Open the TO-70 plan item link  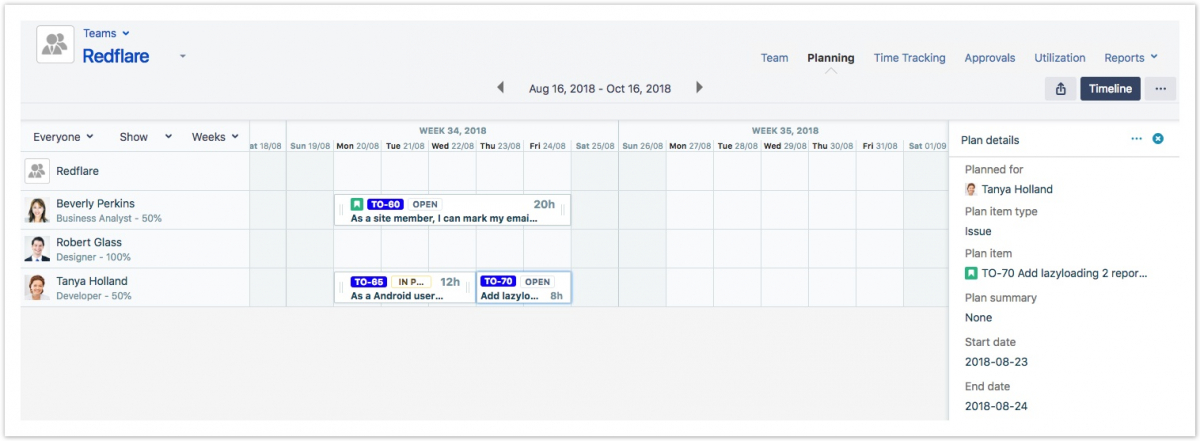coord(1063,273)
